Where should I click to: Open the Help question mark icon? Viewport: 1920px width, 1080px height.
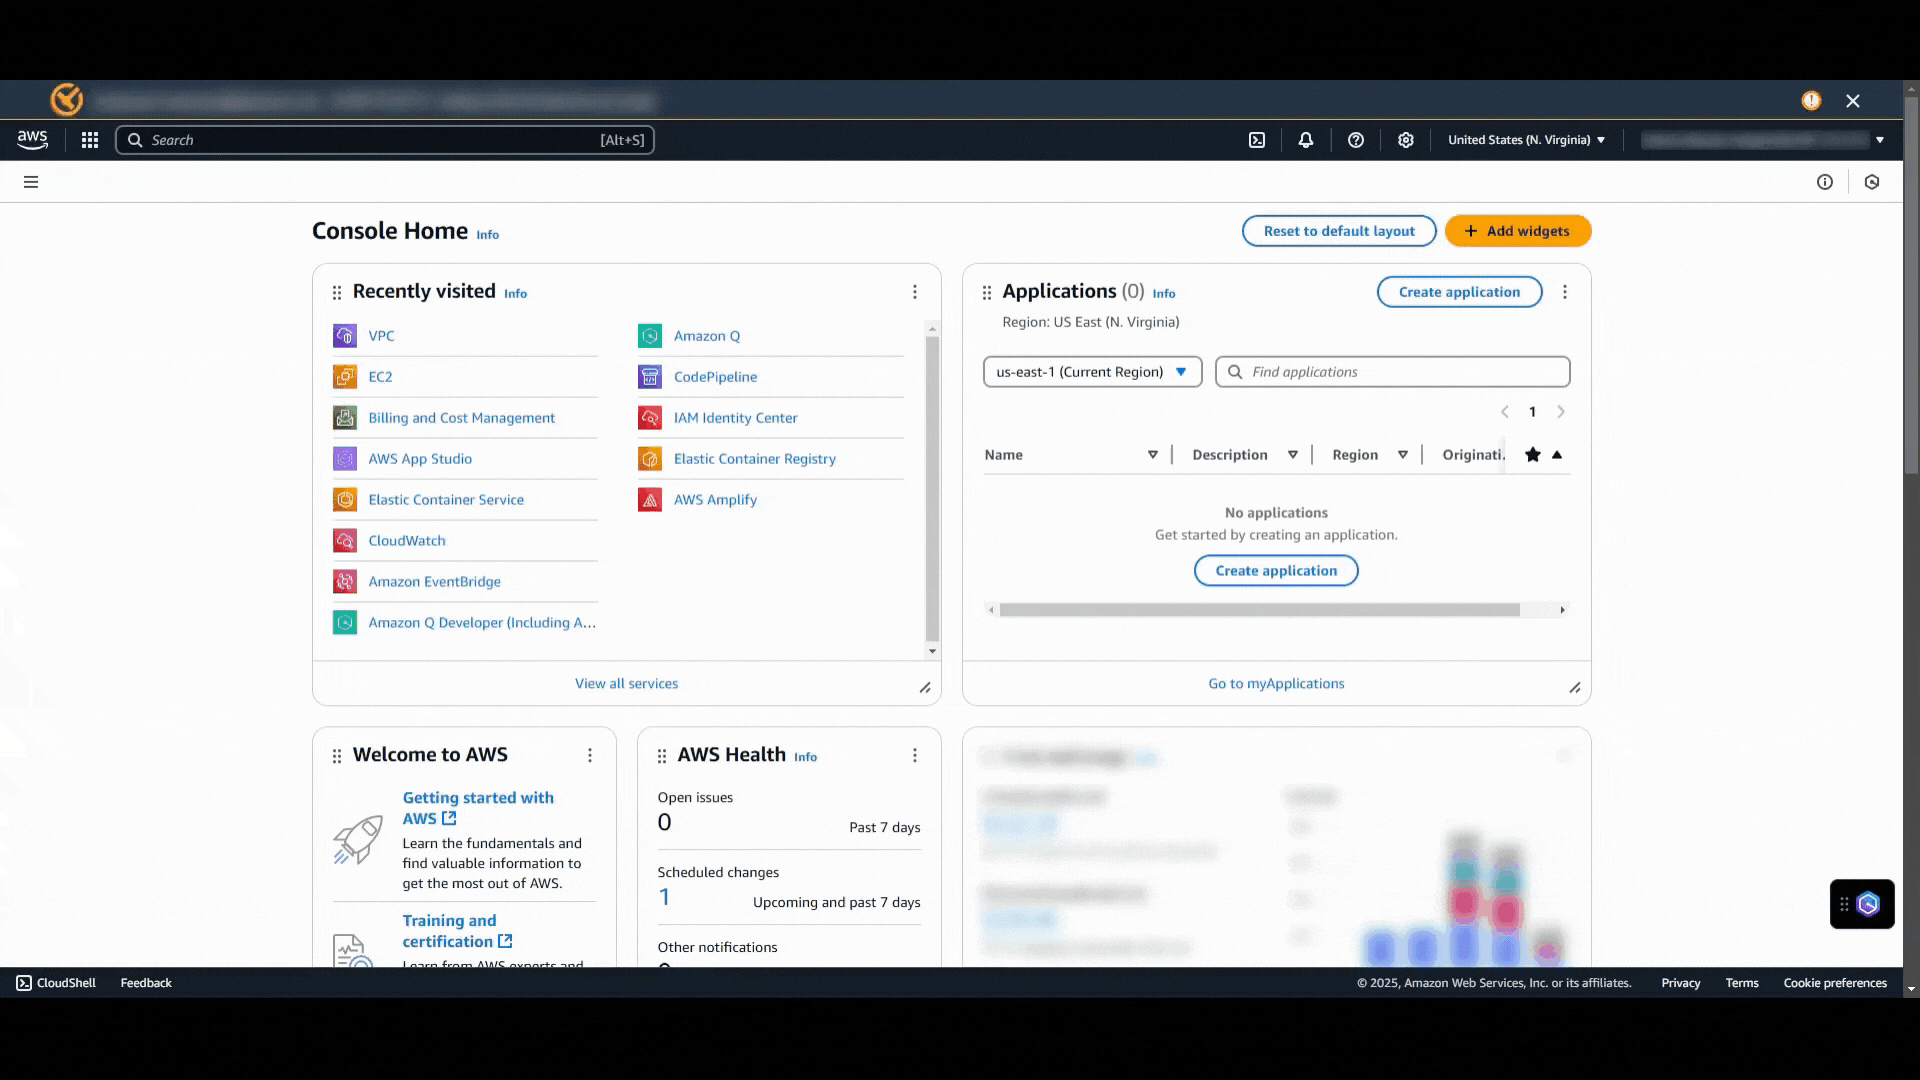tap(1356, 140)
